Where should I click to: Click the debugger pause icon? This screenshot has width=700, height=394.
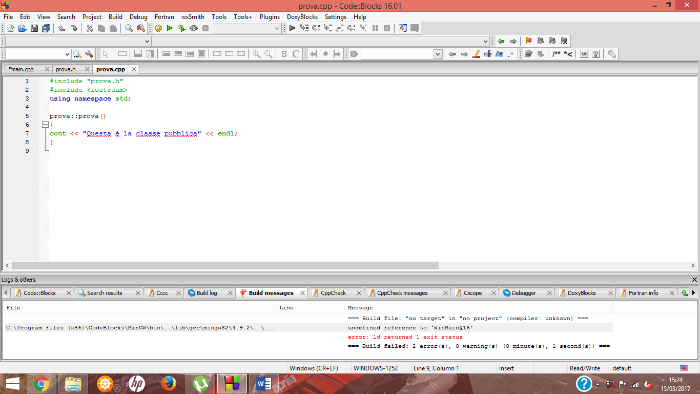375,28
